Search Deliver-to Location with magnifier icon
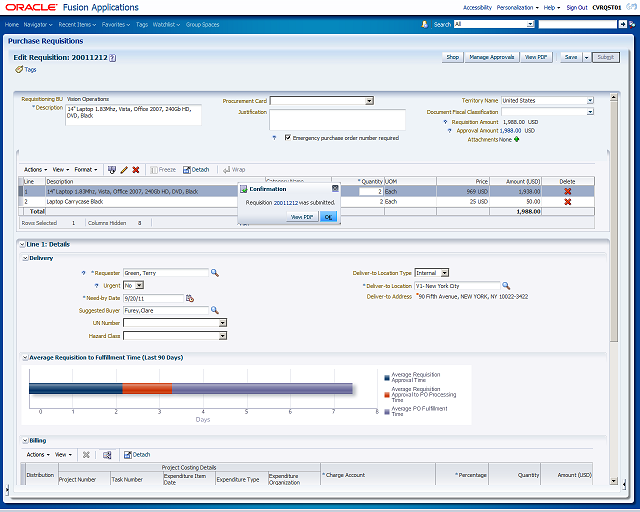 [x=506, y=286]
